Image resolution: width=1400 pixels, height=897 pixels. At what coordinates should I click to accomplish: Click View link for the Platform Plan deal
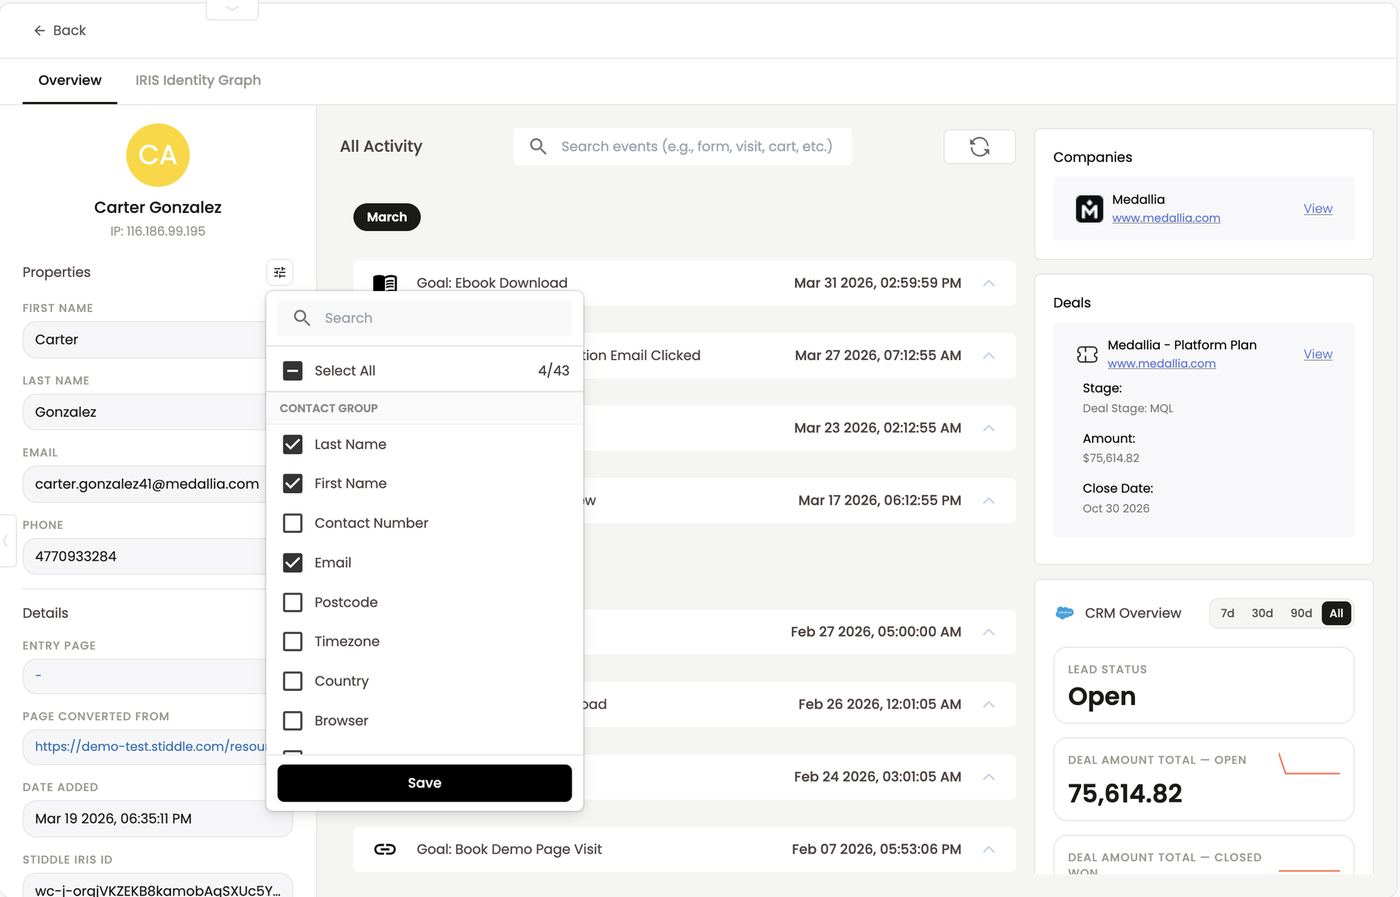tap(1318, 354)
